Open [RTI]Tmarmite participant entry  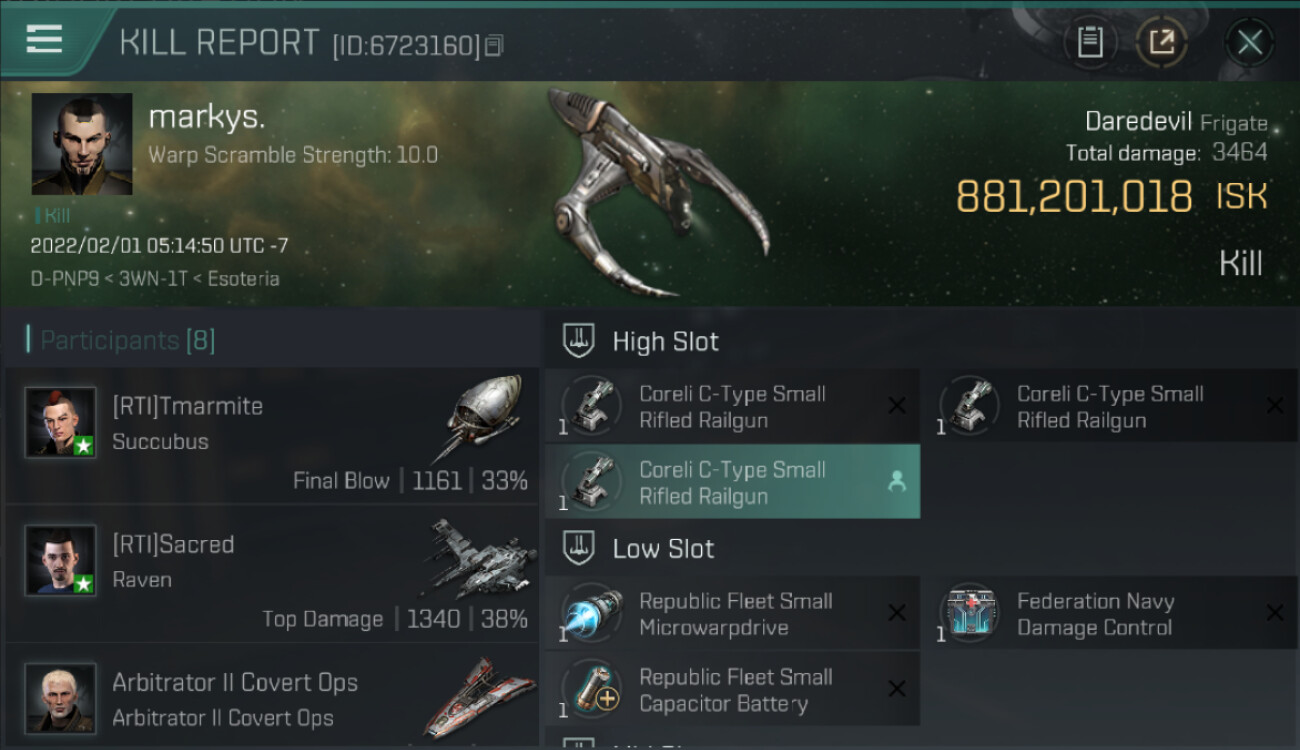pos(272,436)
